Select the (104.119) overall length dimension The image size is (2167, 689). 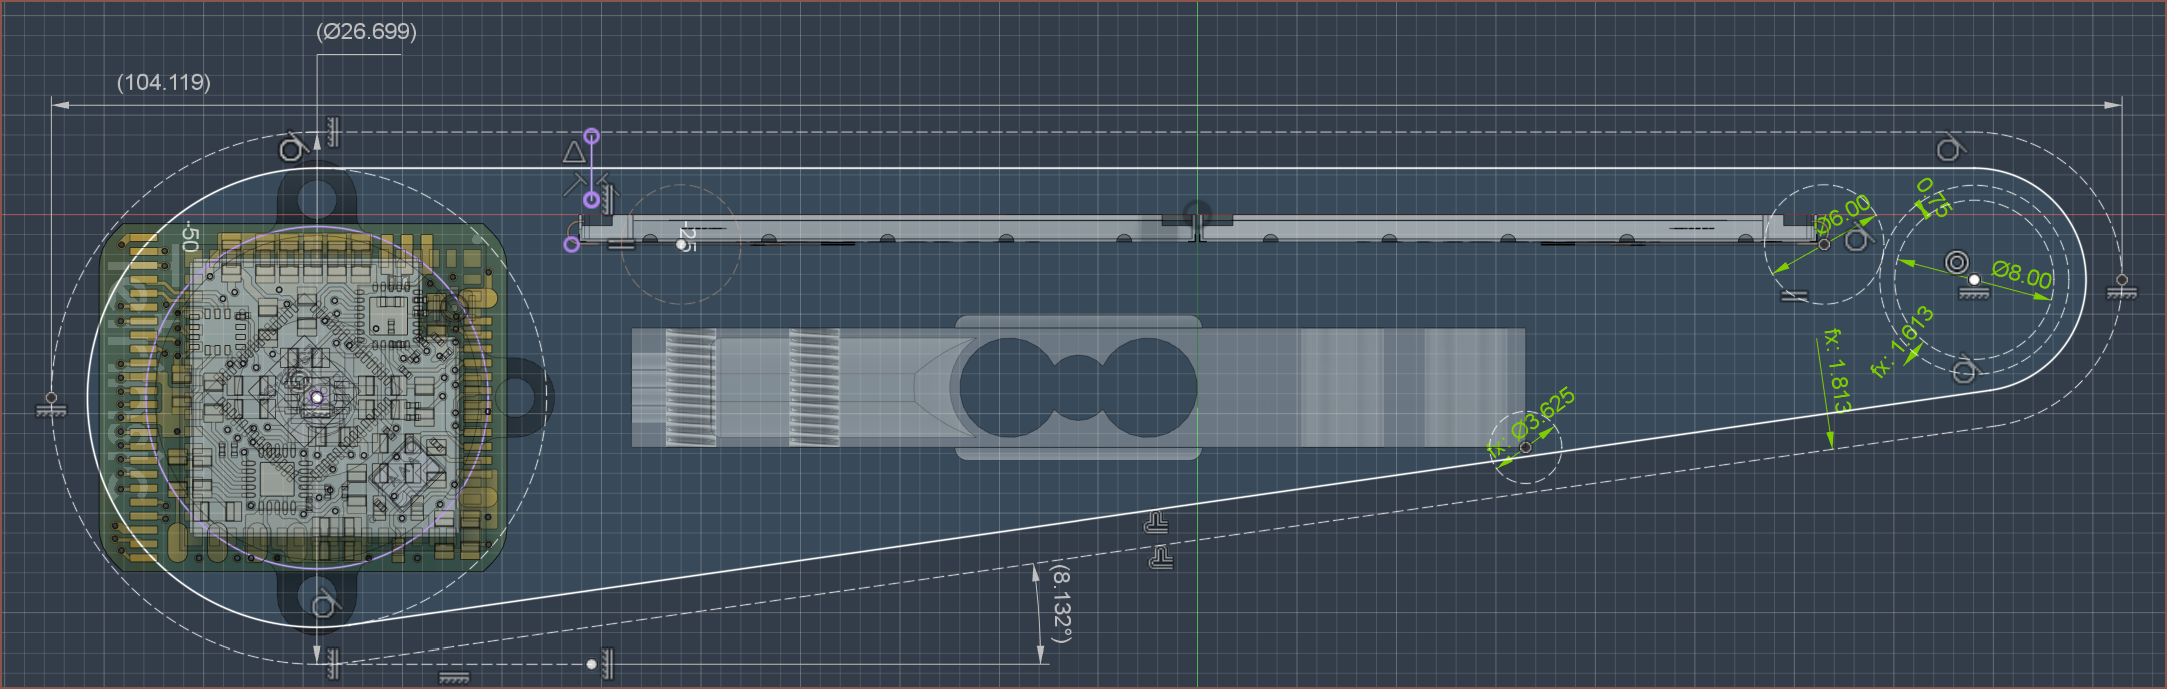coord(164,82)
